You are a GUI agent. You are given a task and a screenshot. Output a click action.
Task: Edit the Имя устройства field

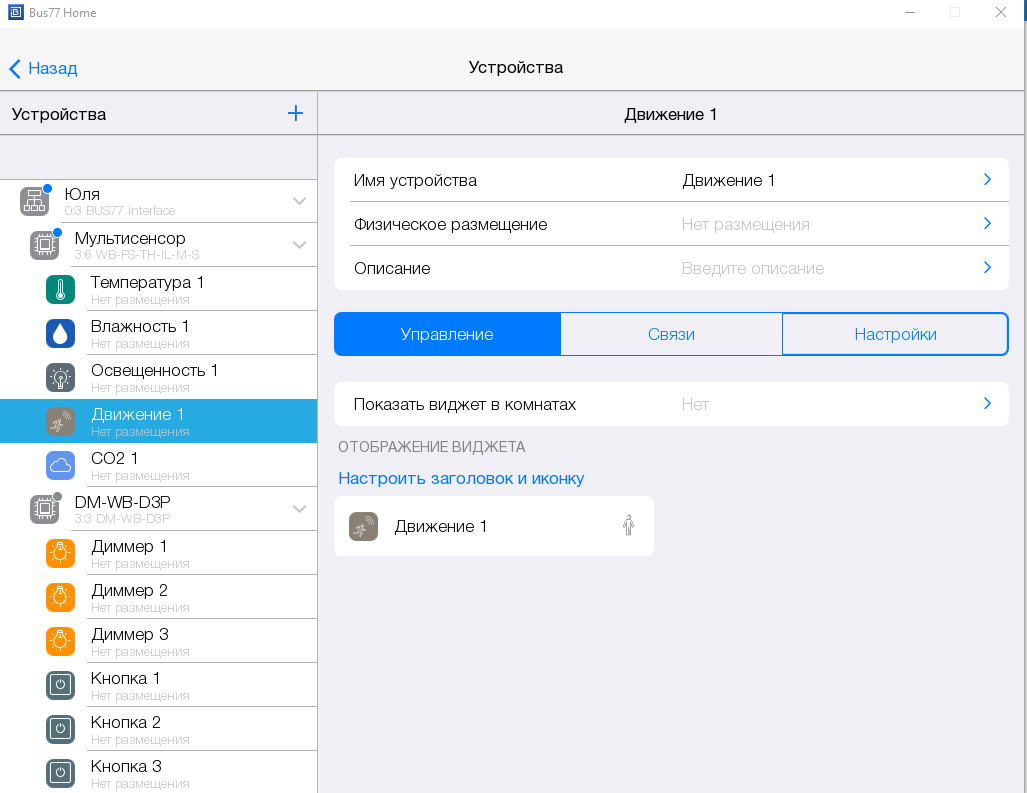(670, 180)
